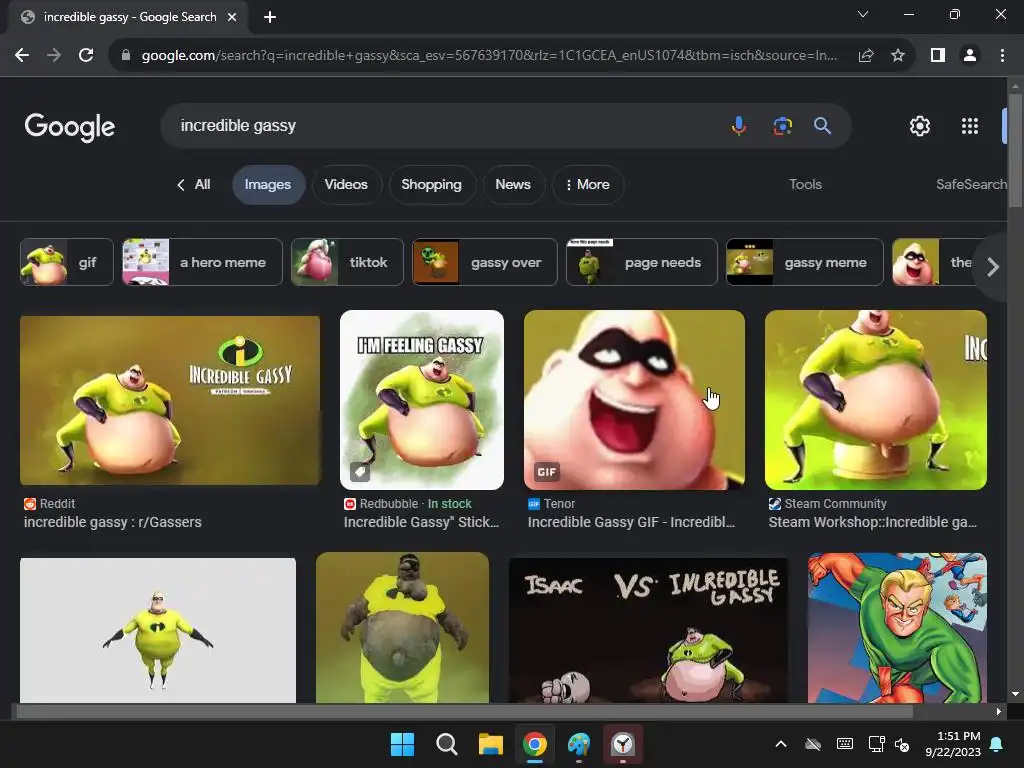Open Windows taskbar search
Viewport: 1024px width, 768px height.
tap(447, 744)
